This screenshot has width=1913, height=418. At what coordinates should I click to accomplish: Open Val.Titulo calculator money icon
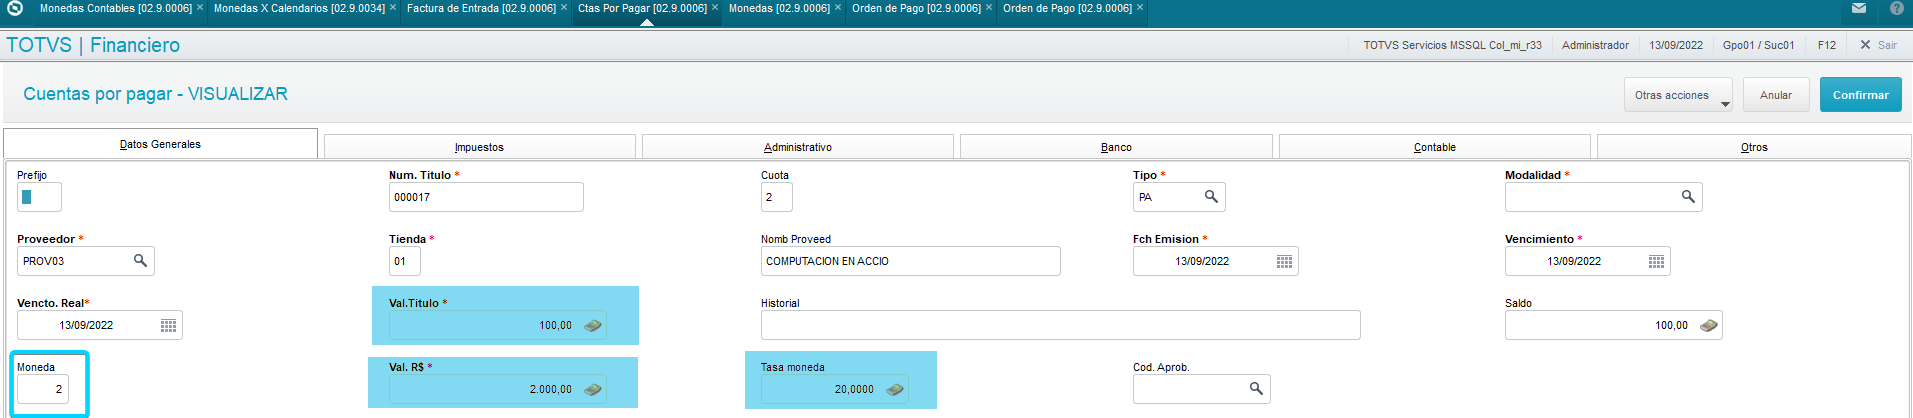point(593,325)
